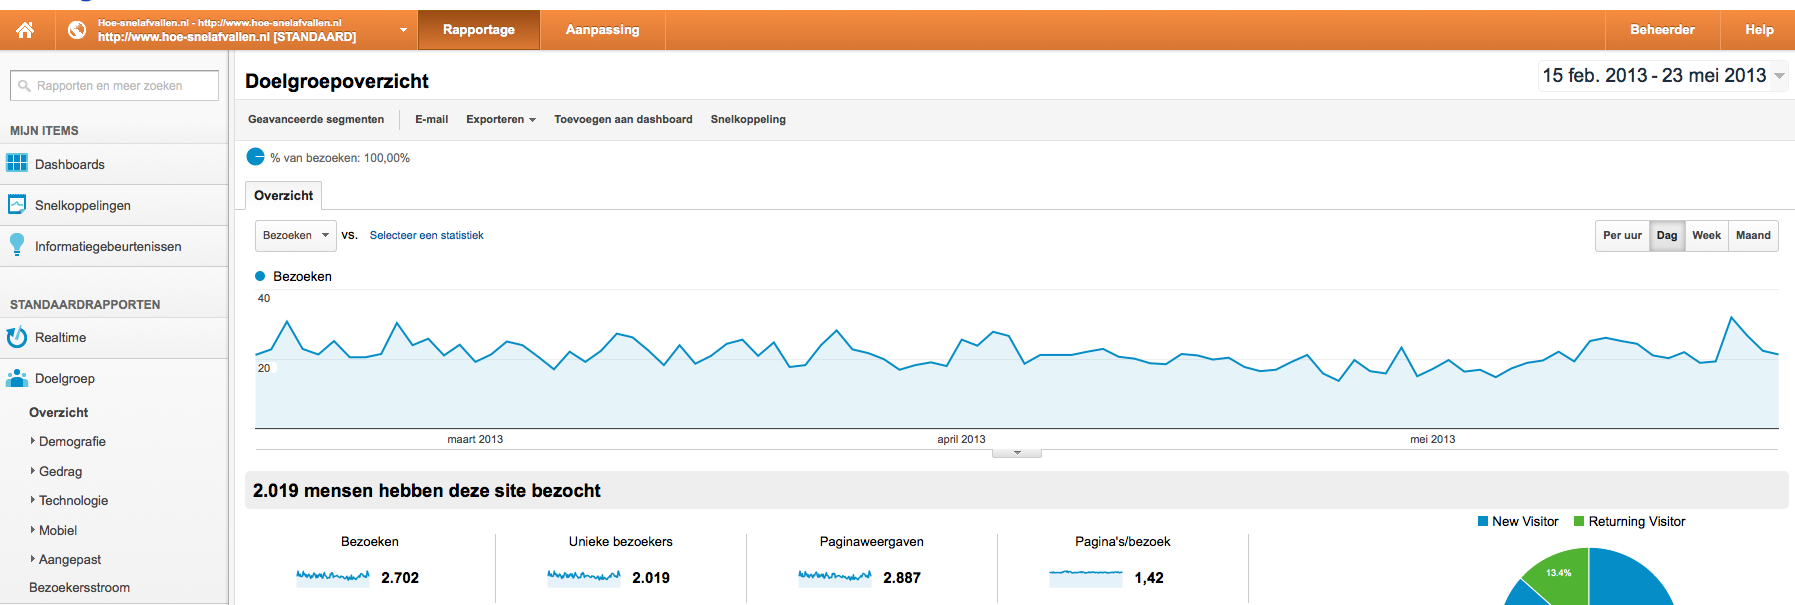Open Geavanceerde segmenten
1795x605 pixels.
[x=316, y=119]
